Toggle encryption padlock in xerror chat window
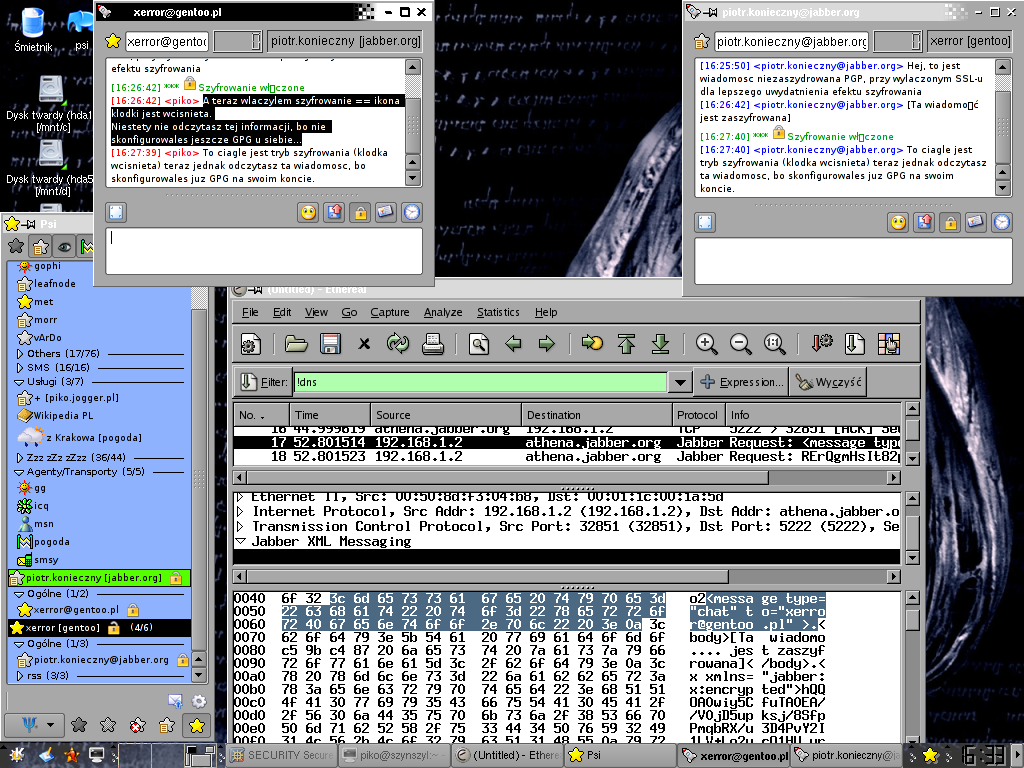Screen dimensions: 1024x768 [x=360, y=212]
